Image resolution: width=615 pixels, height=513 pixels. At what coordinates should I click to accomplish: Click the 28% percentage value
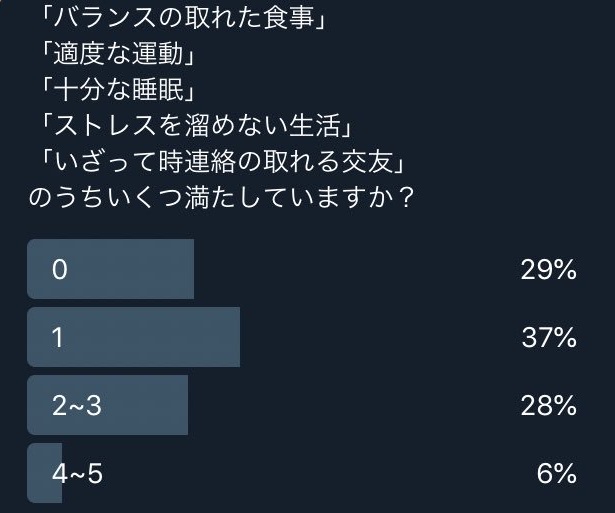tap(548, 406)
